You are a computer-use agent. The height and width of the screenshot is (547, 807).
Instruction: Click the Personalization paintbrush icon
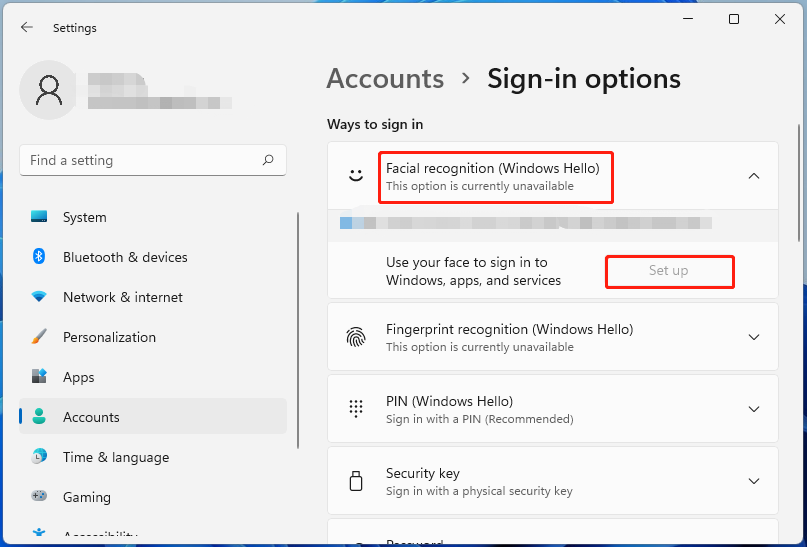39,337
